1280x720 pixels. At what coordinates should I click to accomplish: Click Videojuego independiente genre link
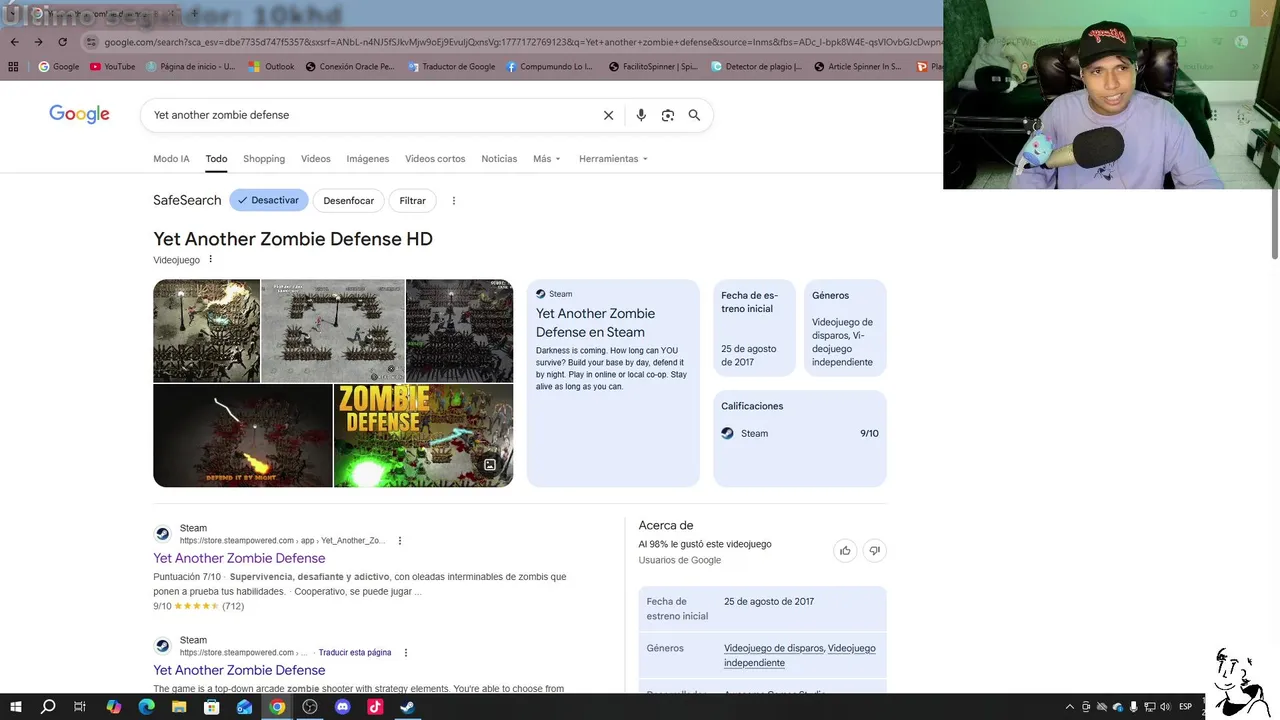tap(800, 655)
